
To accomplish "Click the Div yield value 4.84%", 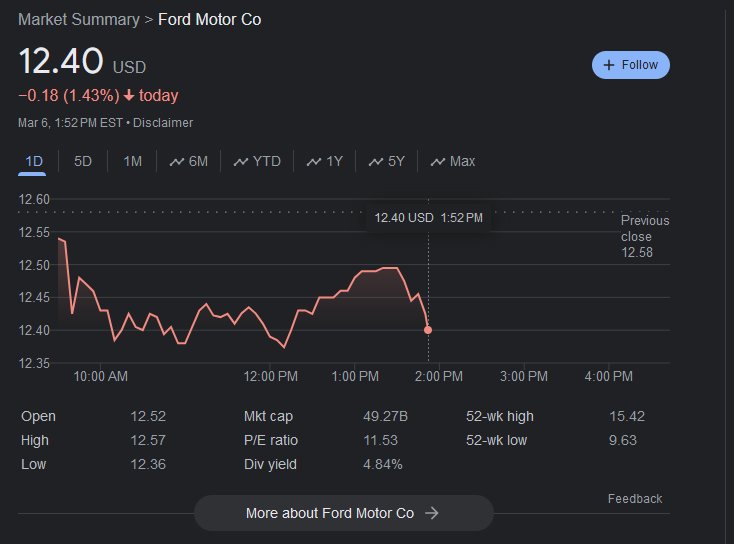I will point(383,464).
